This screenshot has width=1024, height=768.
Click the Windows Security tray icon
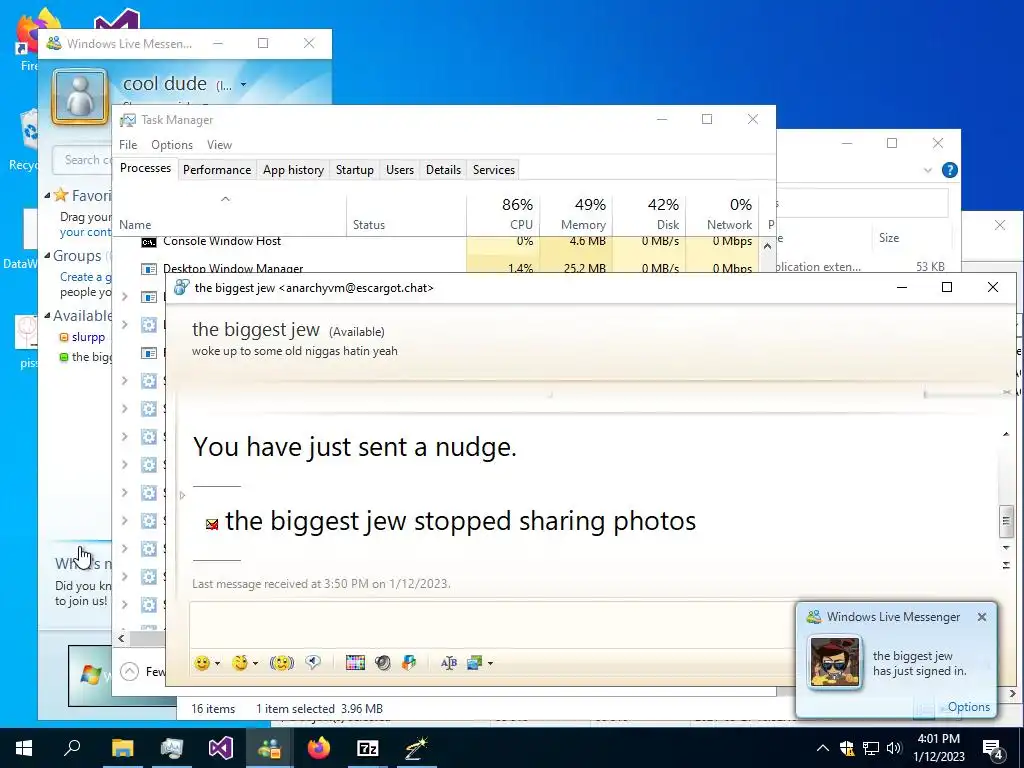coord(847,748)
